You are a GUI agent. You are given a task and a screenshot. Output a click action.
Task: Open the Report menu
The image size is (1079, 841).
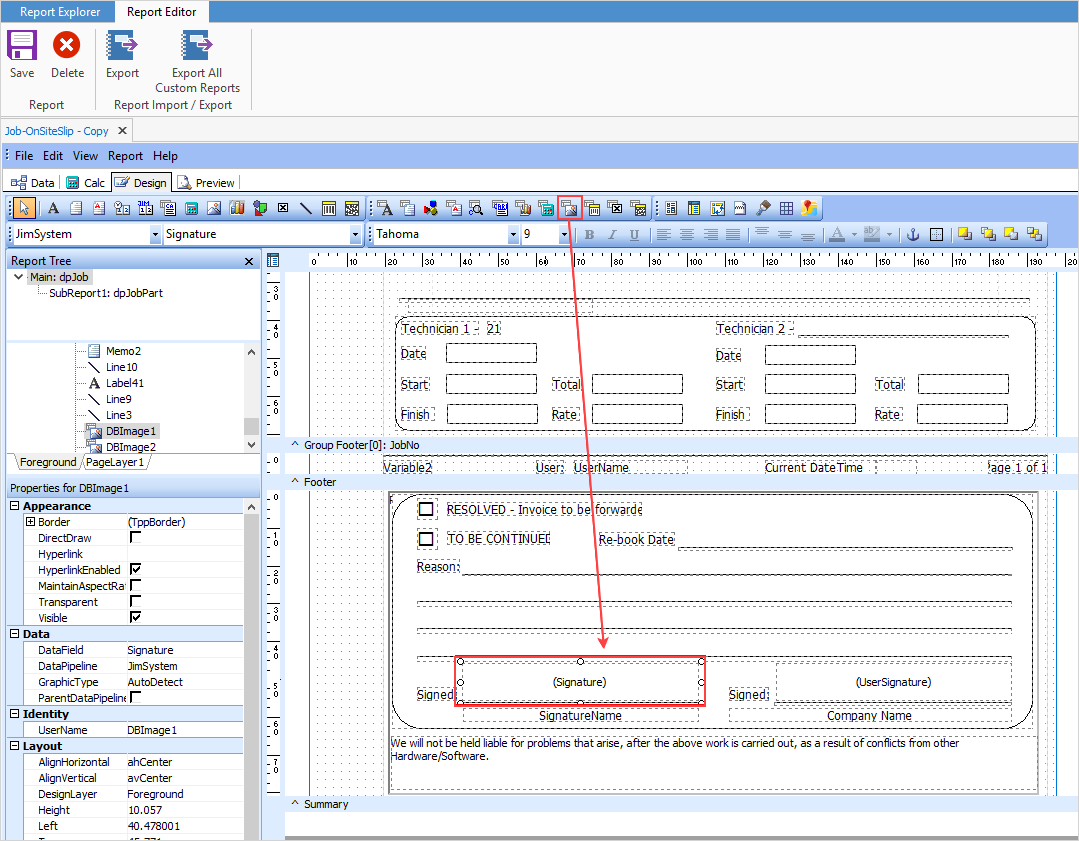coord(125,156)
